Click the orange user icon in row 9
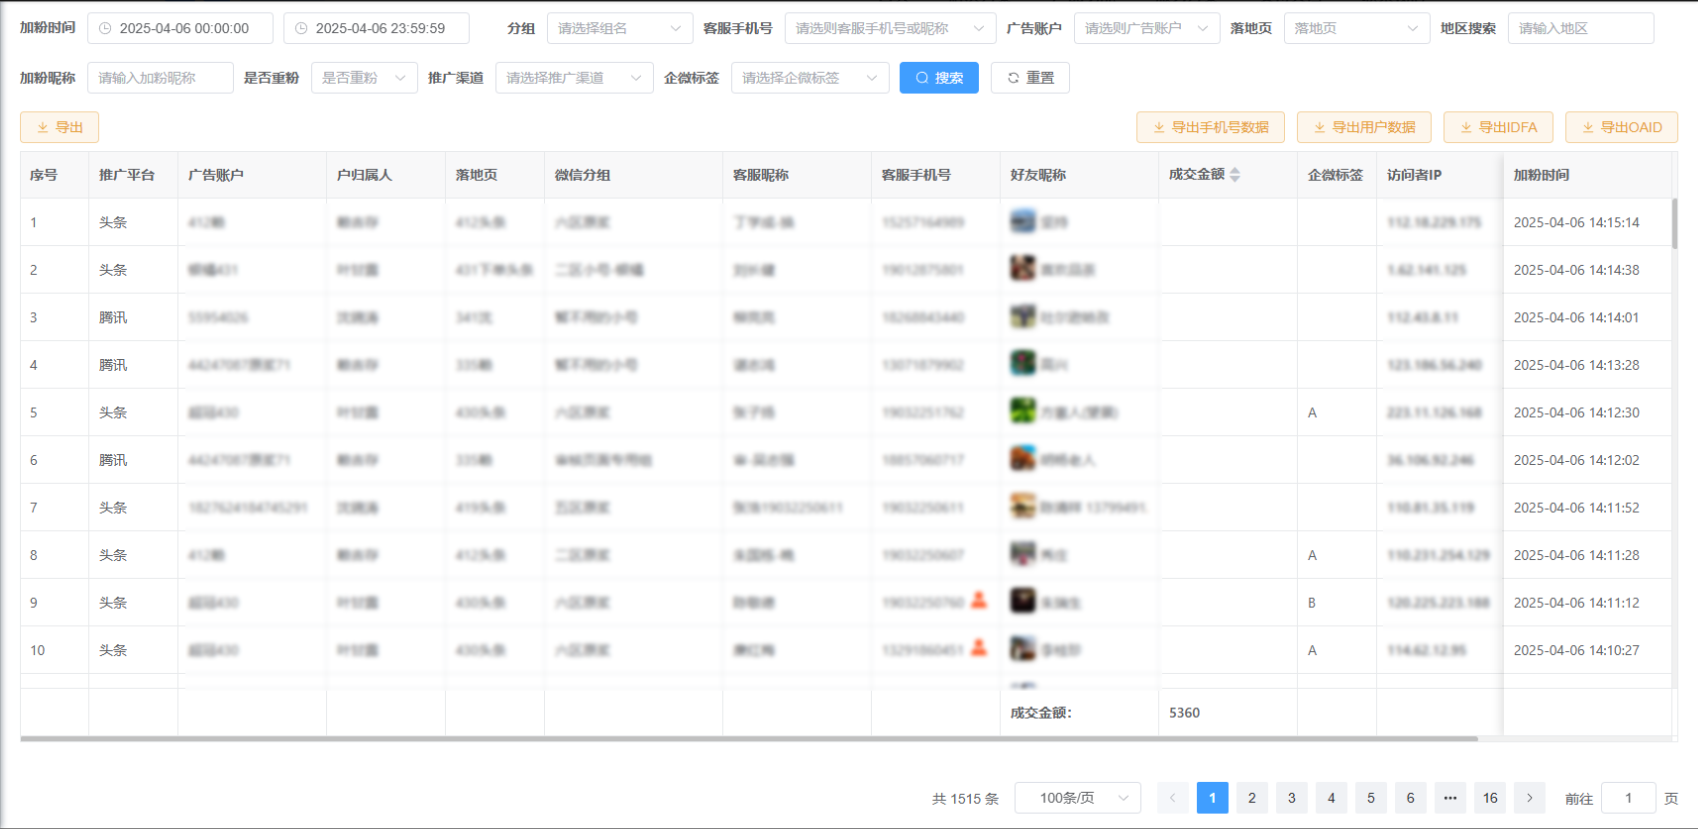This screenshot has width=1698, height=829. pos(979,600)
